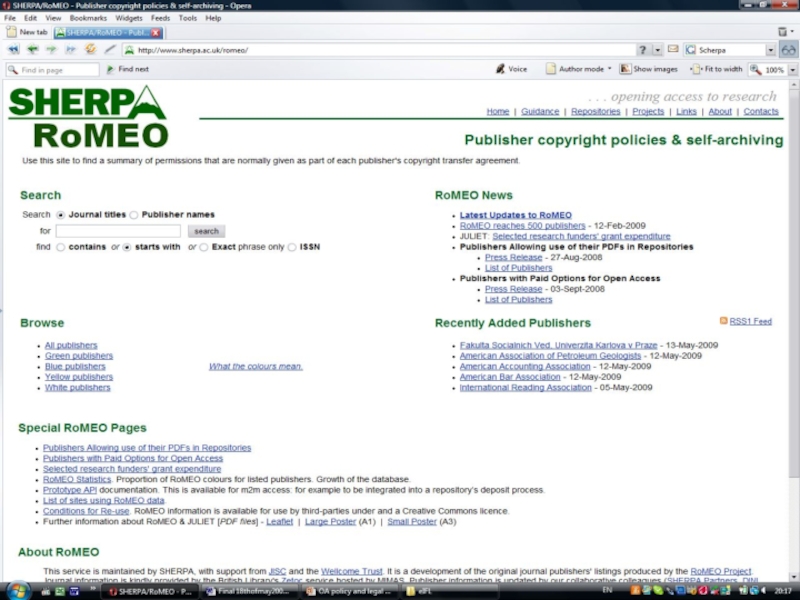Click the Voice microphone button
Image resolution: width=800 pixels, height=600 pixels.
(x=512, y=69)
